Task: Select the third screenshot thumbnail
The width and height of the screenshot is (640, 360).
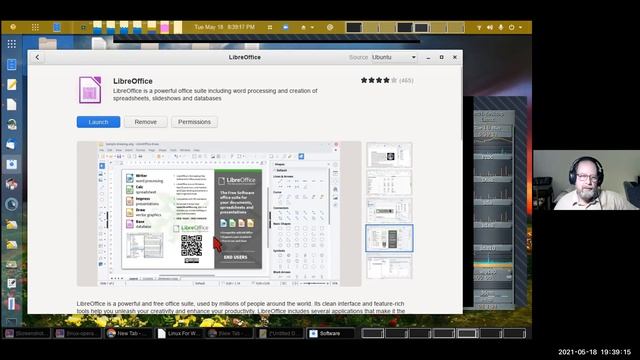Action: (389, 210)
